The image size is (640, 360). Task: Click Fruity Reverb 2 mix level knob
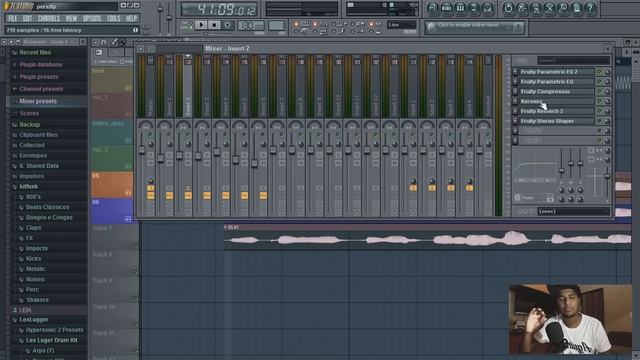tap(607, 111)
